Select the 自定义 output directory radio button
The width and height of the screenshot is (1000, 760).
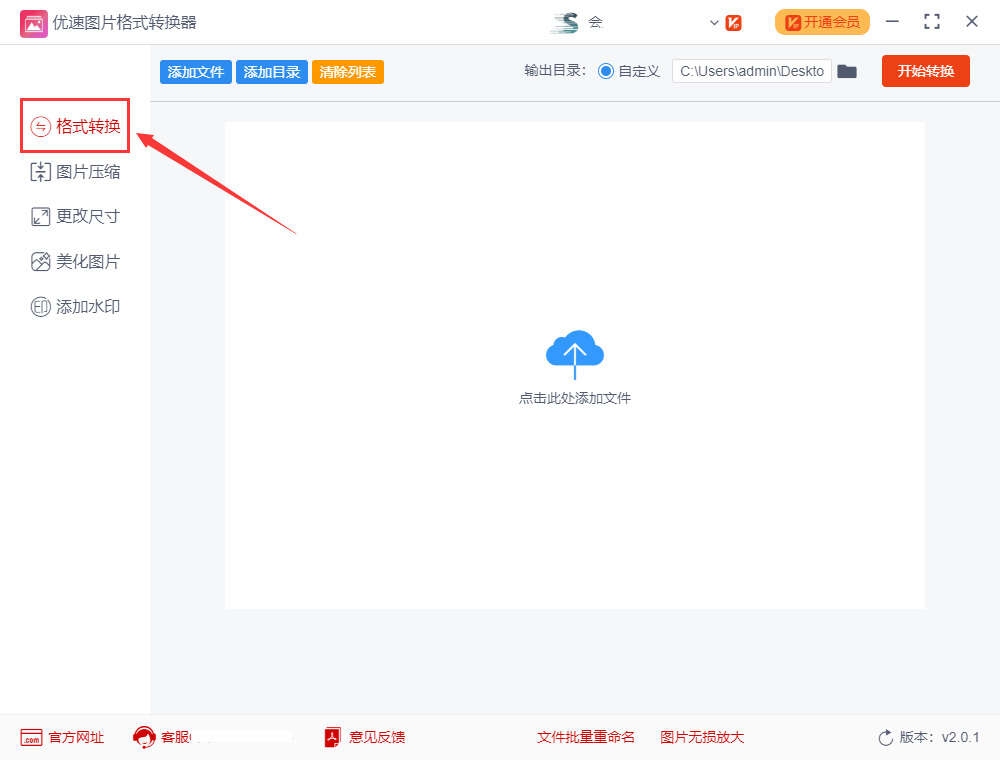pos(606,71)
